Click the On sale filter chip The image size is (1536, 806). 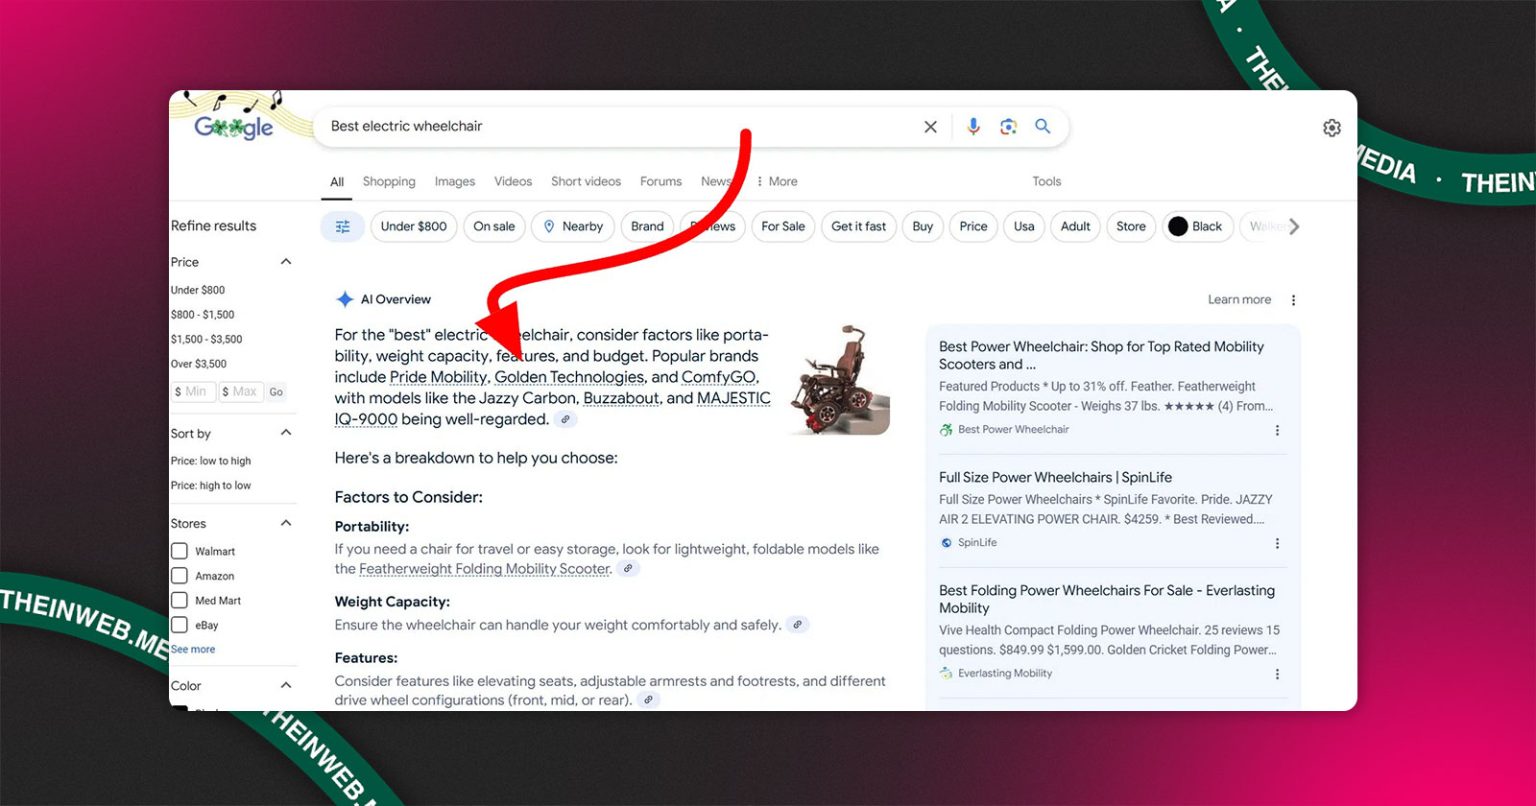494,227
